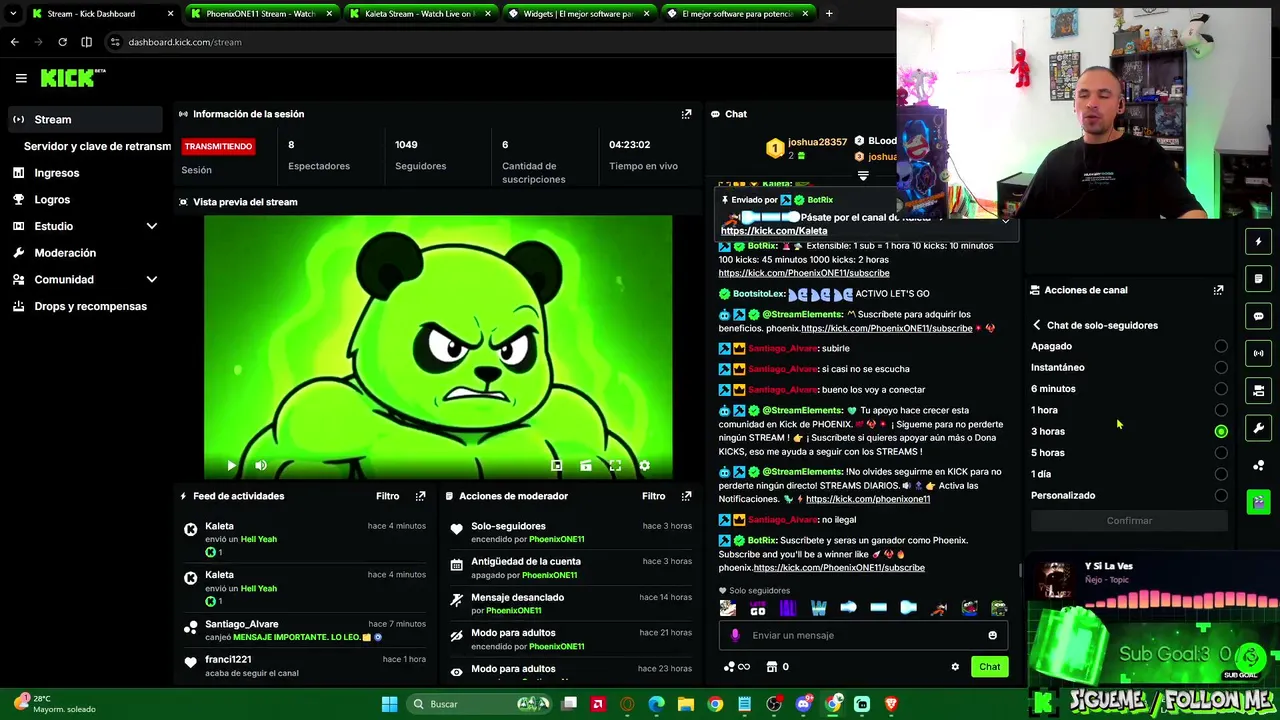Open Filtro in Feed de actividades

[387, 496]
